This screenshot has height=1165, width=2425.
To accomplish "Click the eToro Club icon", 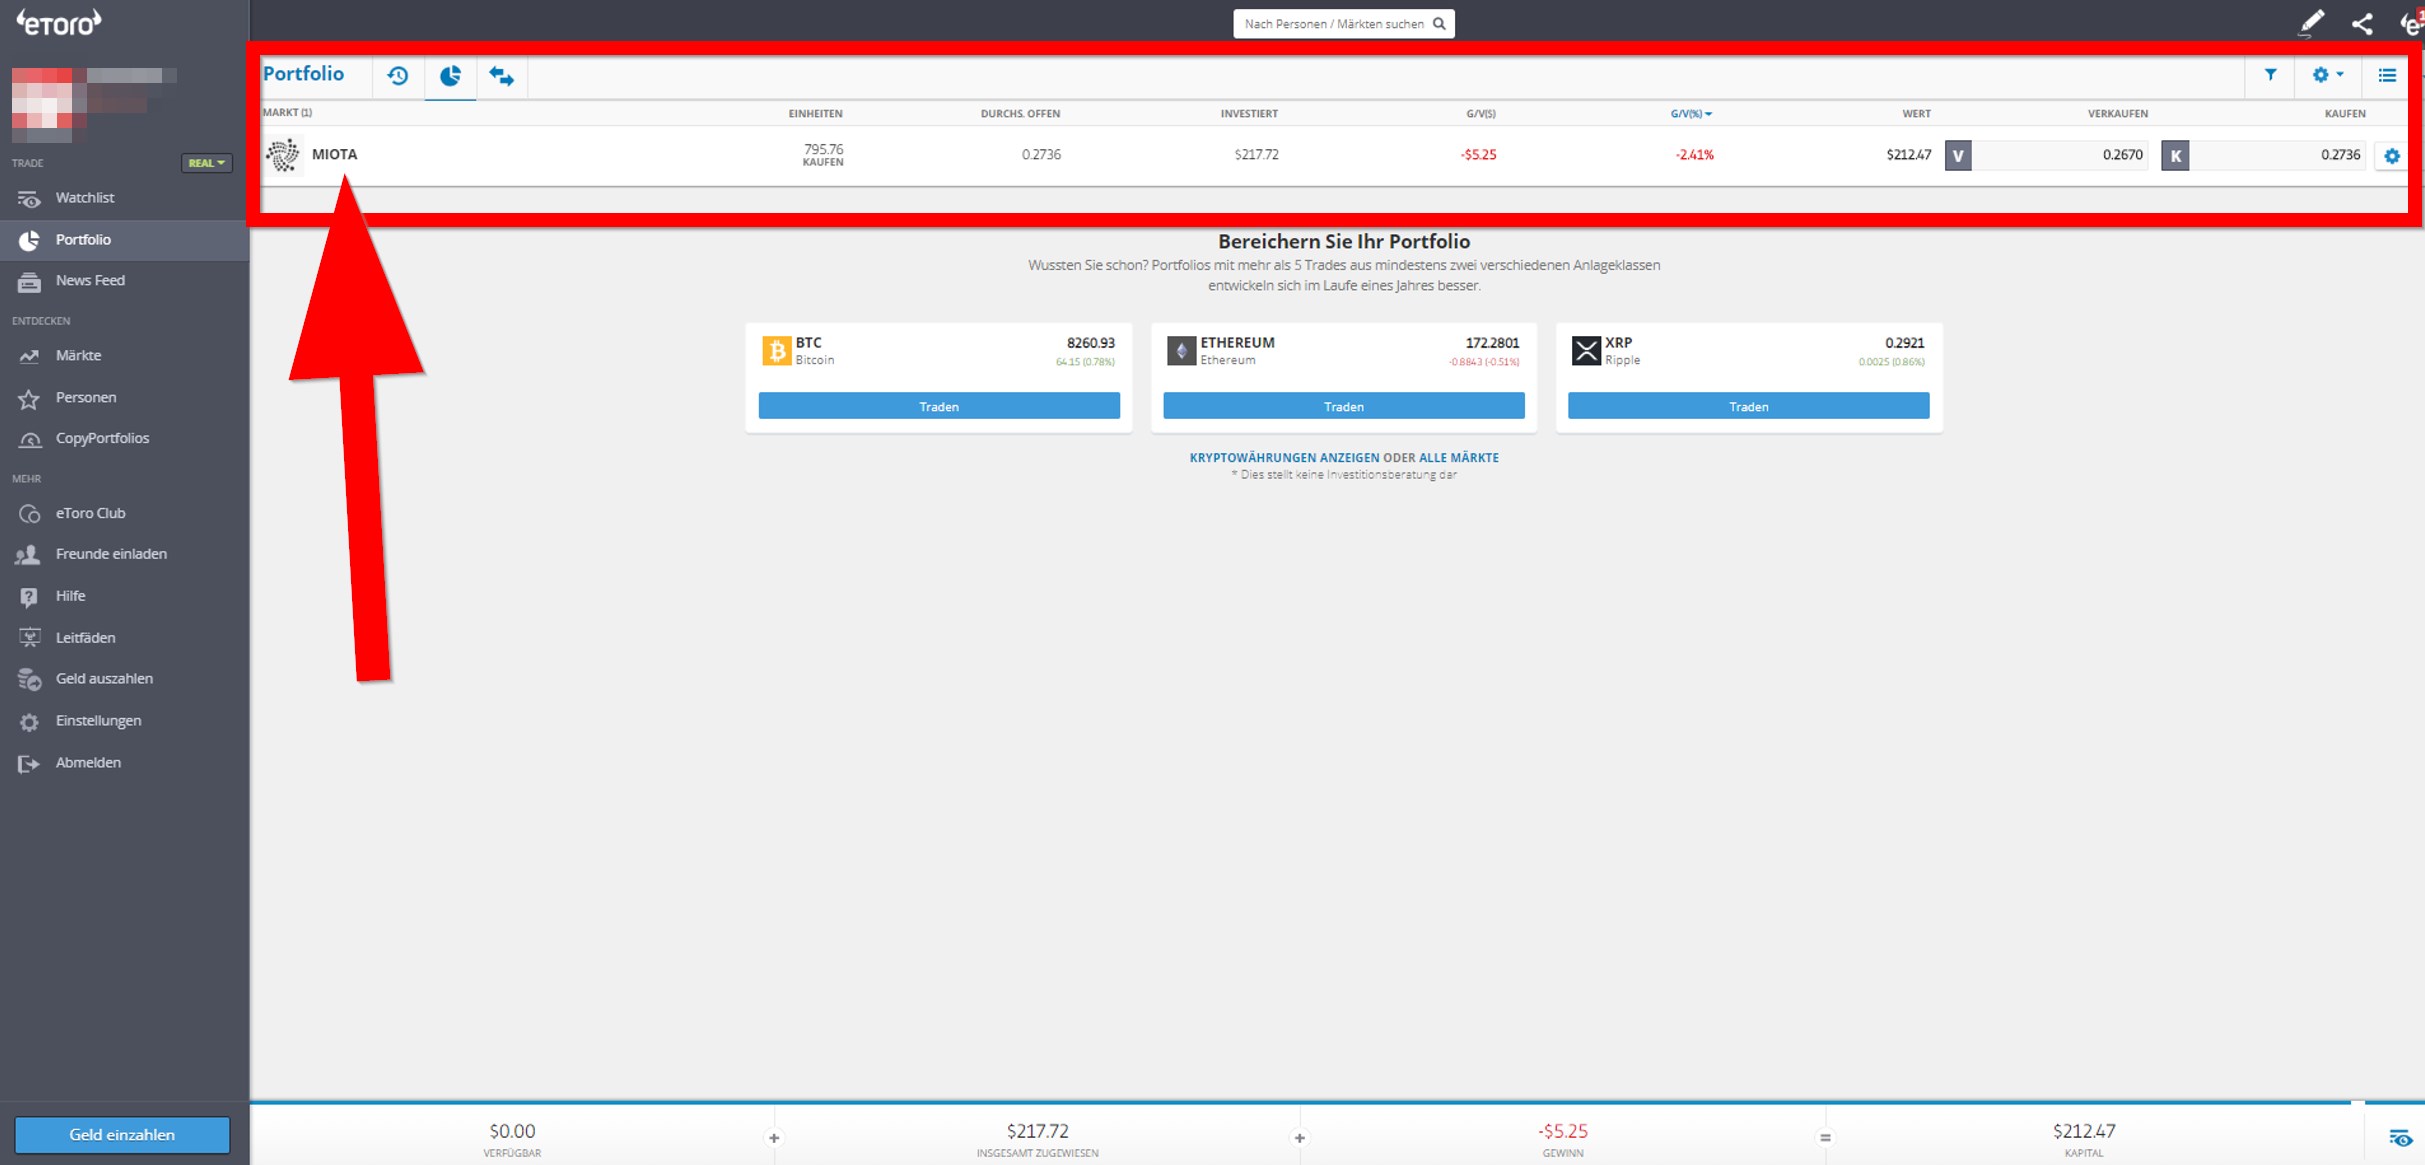I will (29, 514).
